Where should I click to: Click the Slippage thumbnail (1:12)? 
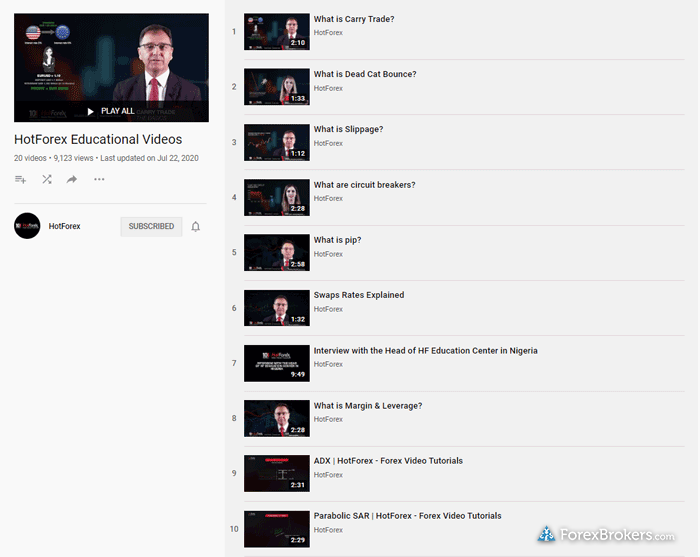[x=277, y=142]
